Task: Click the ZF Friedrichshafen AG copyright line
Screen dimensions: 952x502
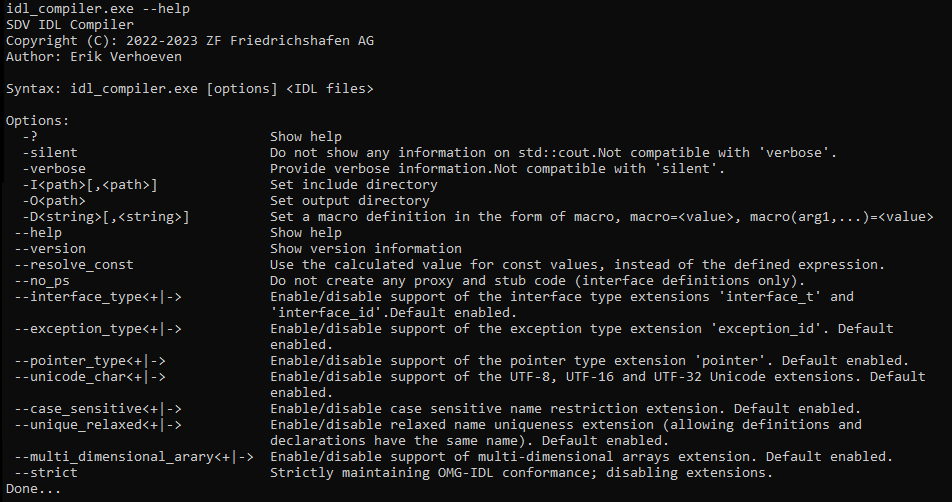Action: point(190,41)
